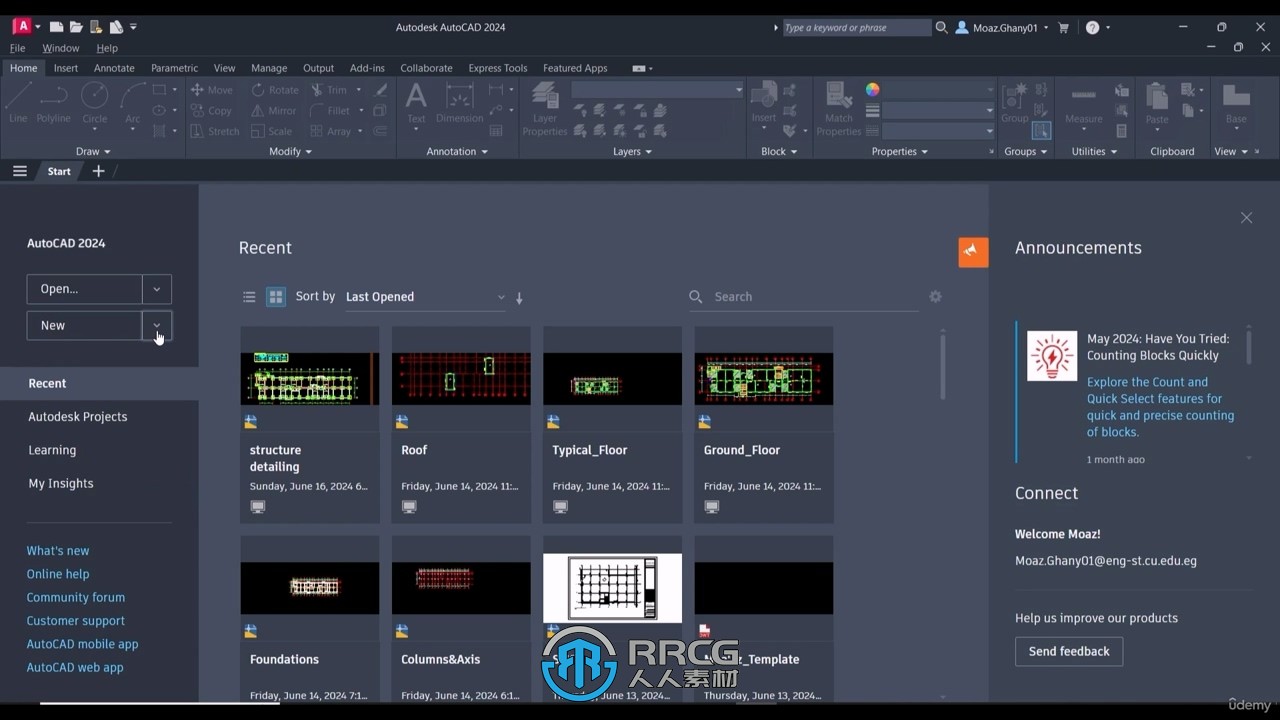Expand the Open... dropdown arrow
The width and height of the screenshot is (1280, 720).
pos(157,289)
